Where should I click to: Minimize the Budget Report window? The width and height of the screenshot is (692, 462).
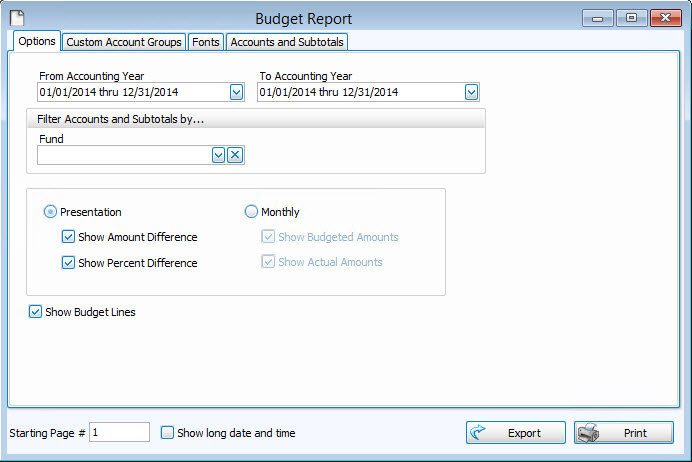click(598, 18)
